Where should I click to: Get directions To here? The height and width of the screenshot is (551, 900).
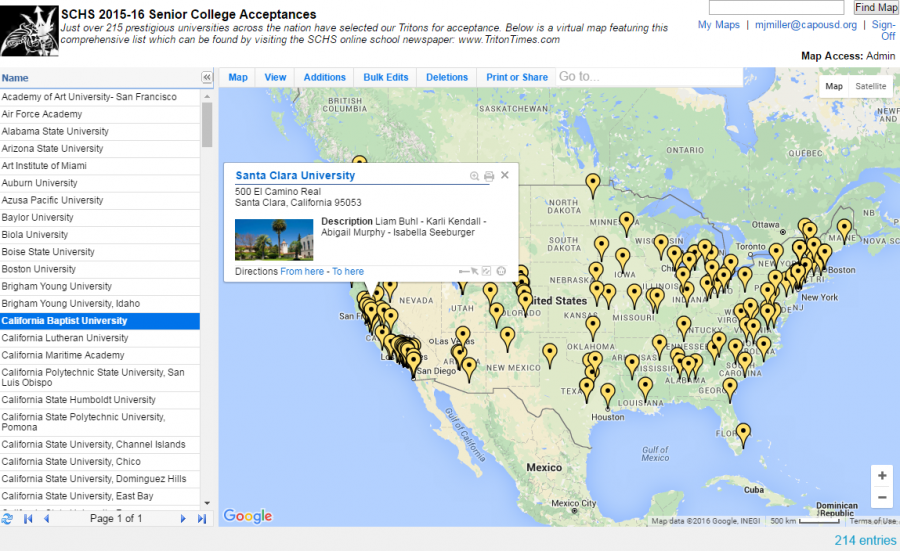[348, 271]
